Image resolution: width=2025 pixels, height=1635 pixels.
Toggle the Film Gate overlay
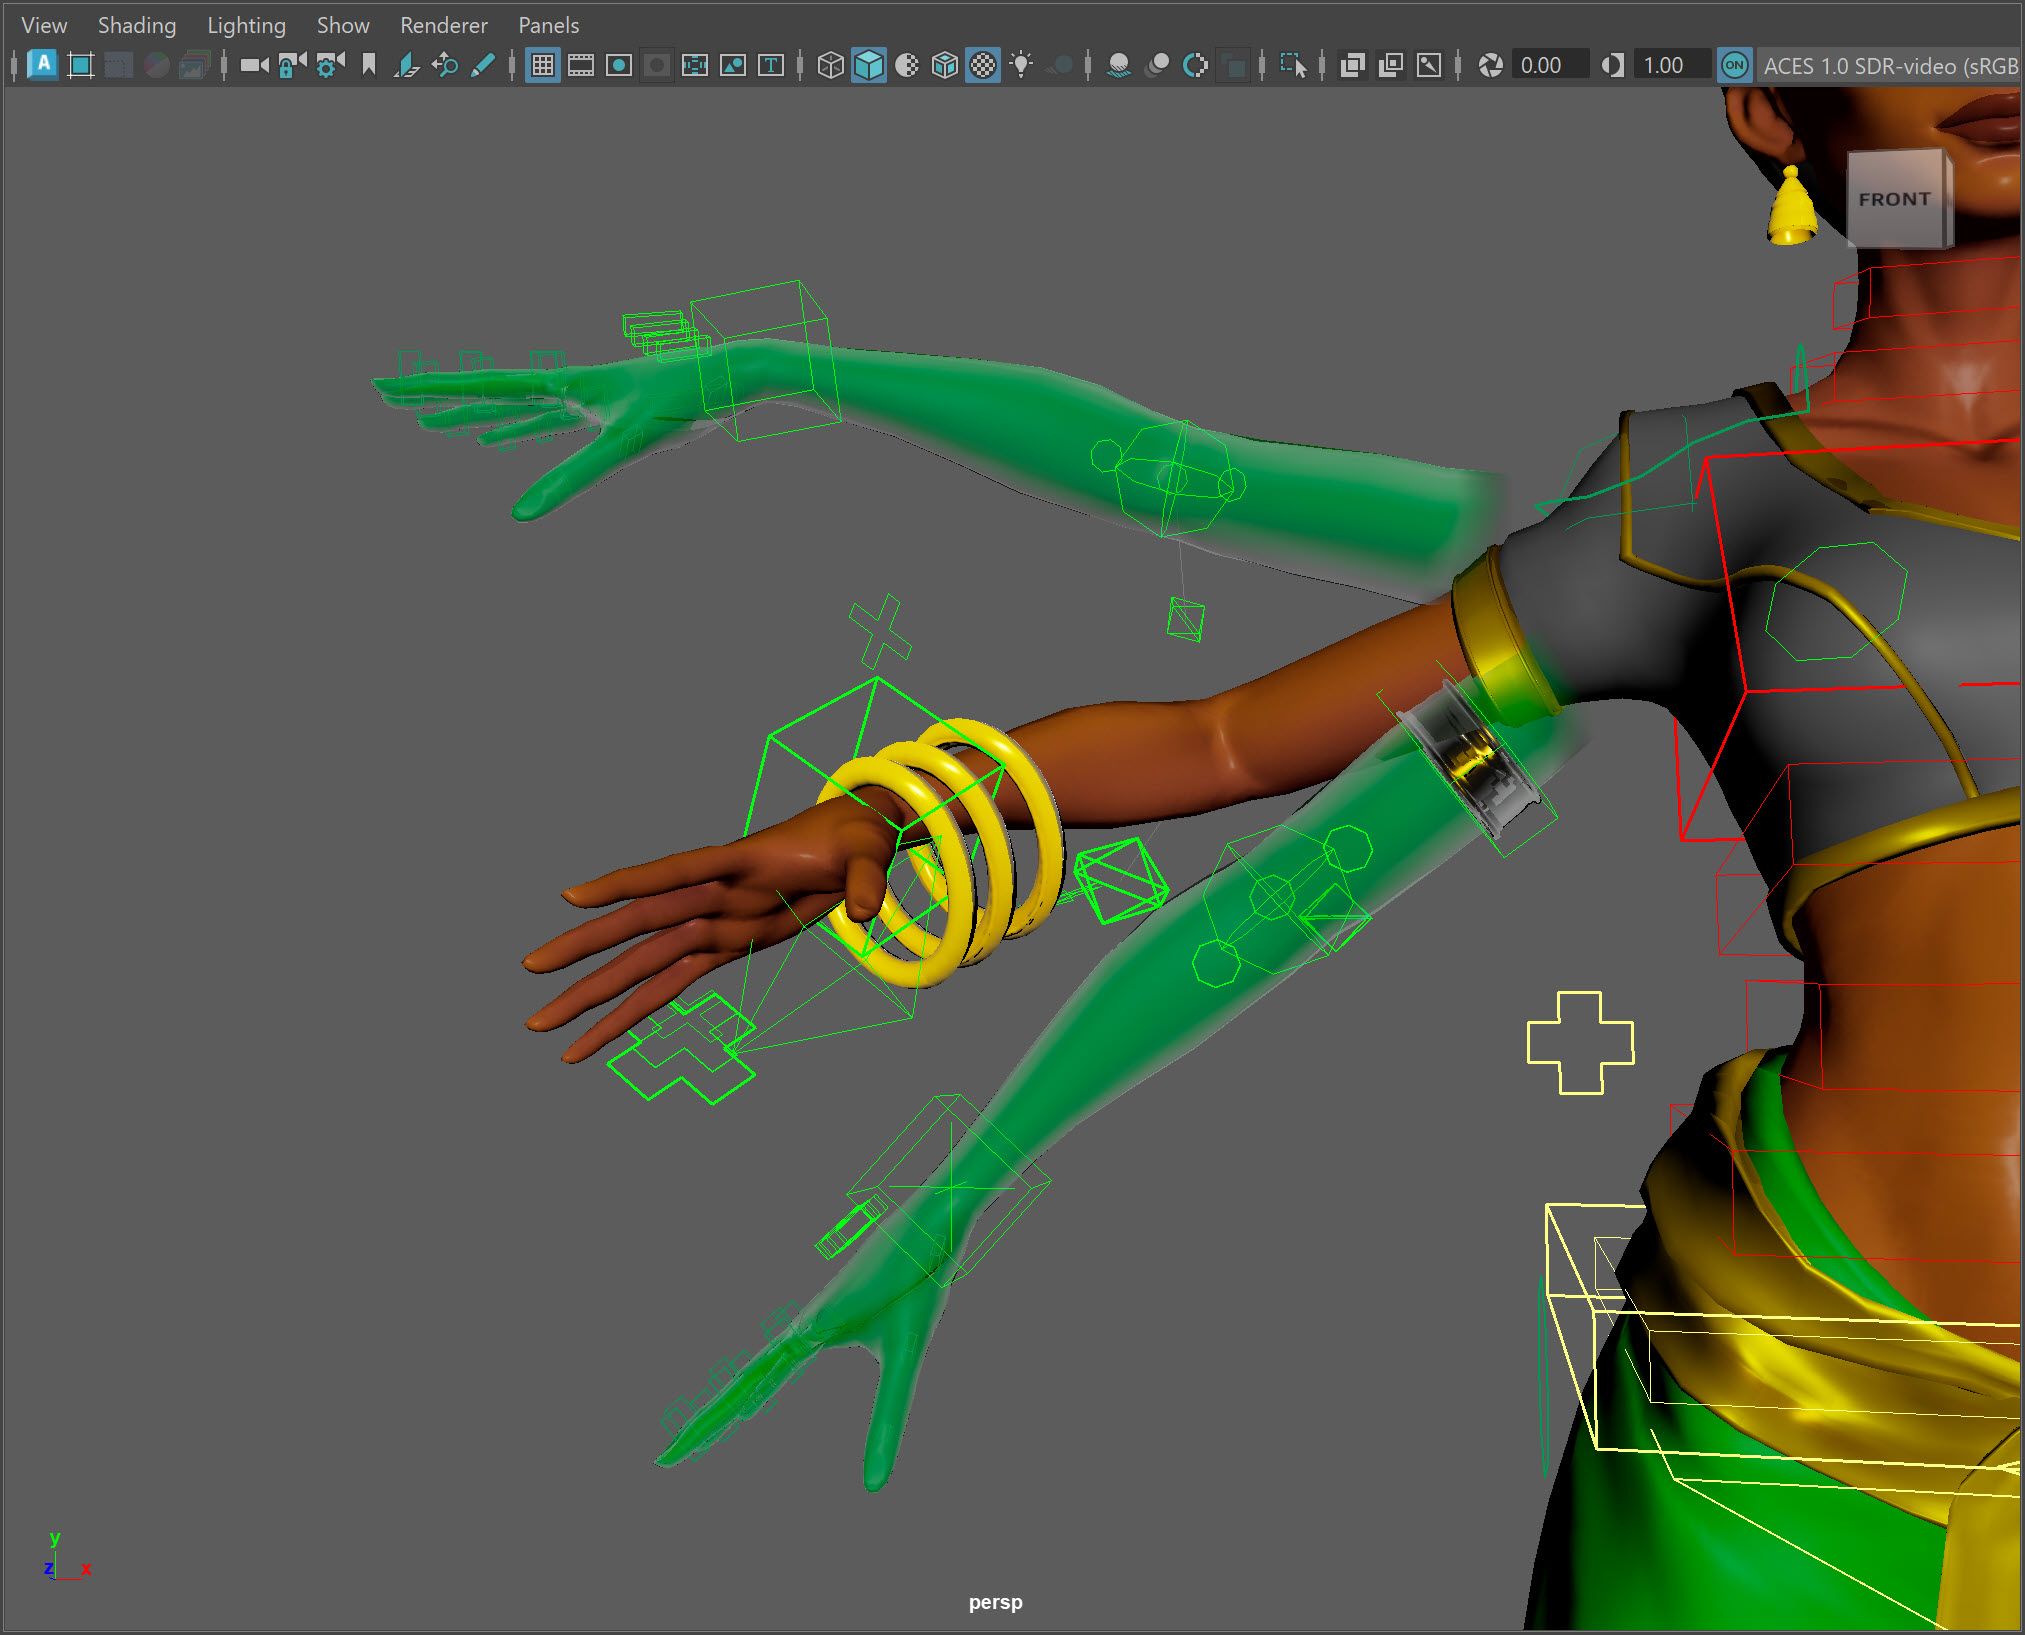[581, 66]
